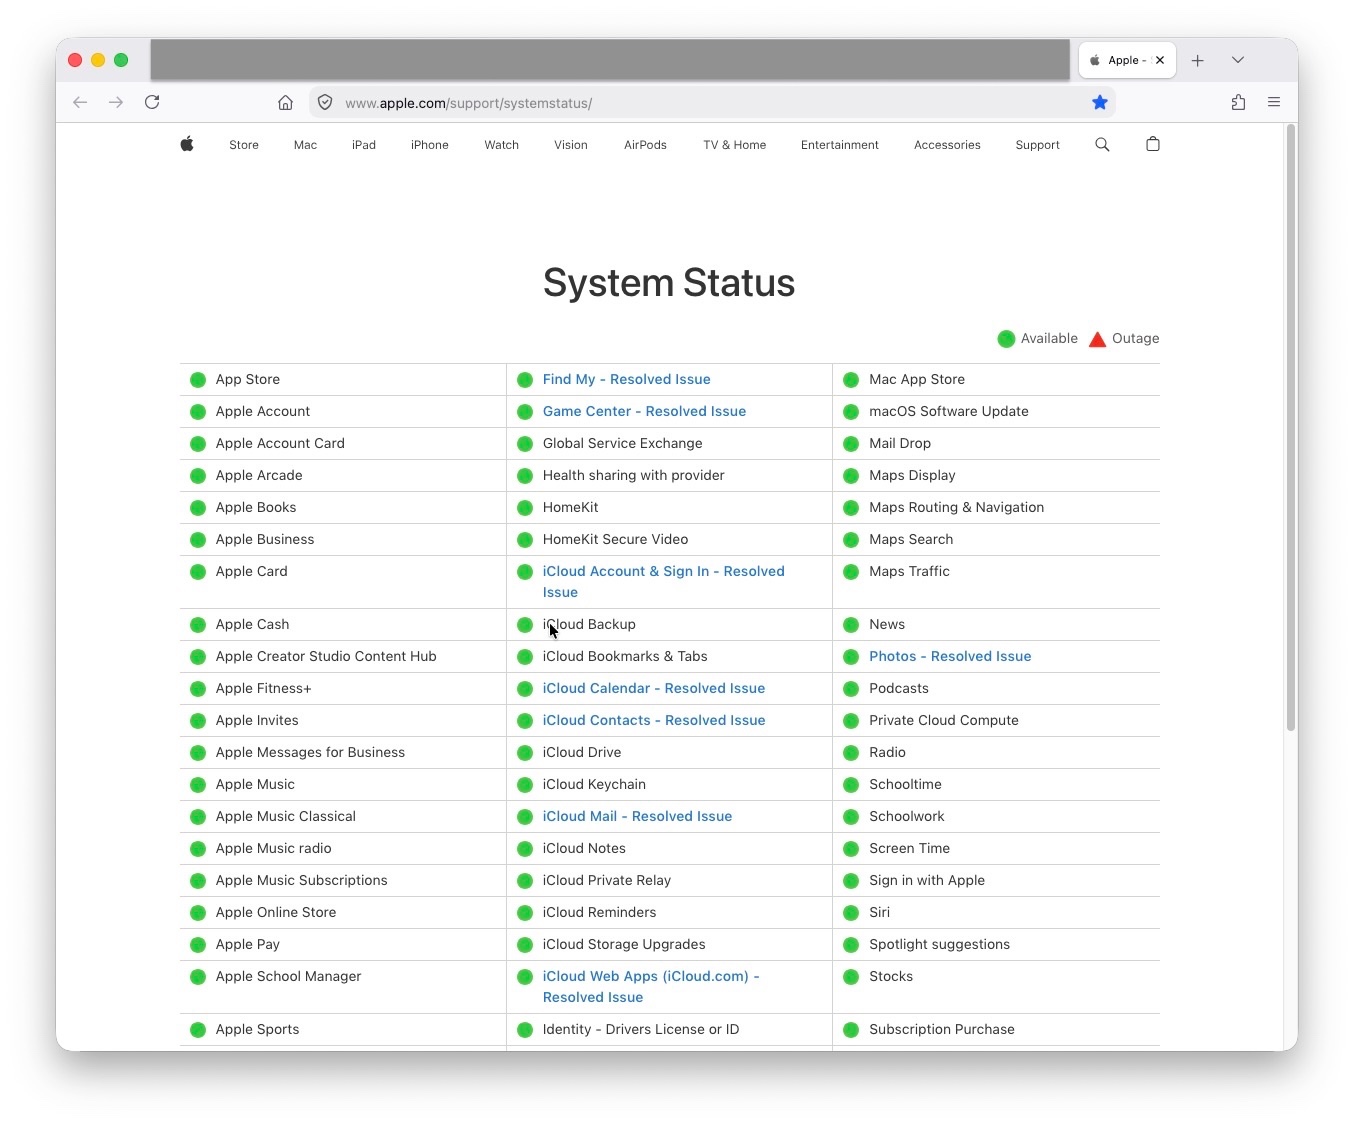The height and width of the screenshot is (1125, 1354).
Task: Click the Subscription Purchase row text
Action: coord(942,1029)
